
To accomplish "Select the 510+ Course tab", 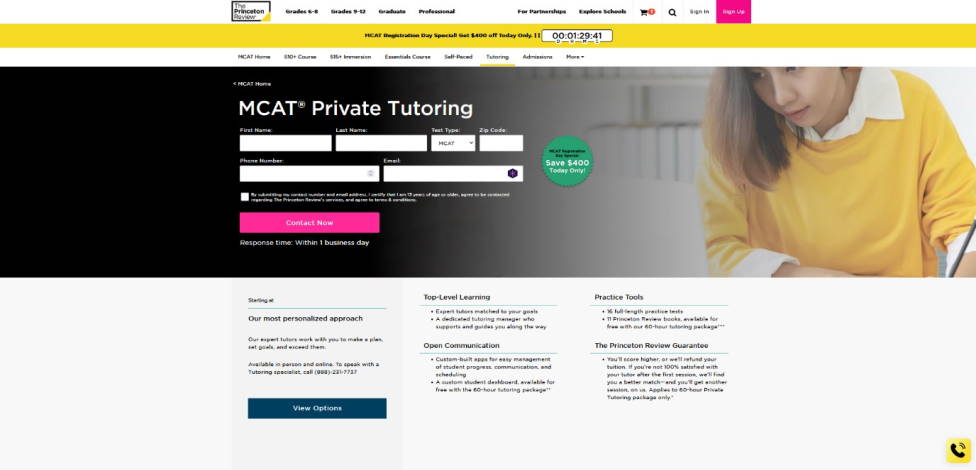I will click(300, 57).
